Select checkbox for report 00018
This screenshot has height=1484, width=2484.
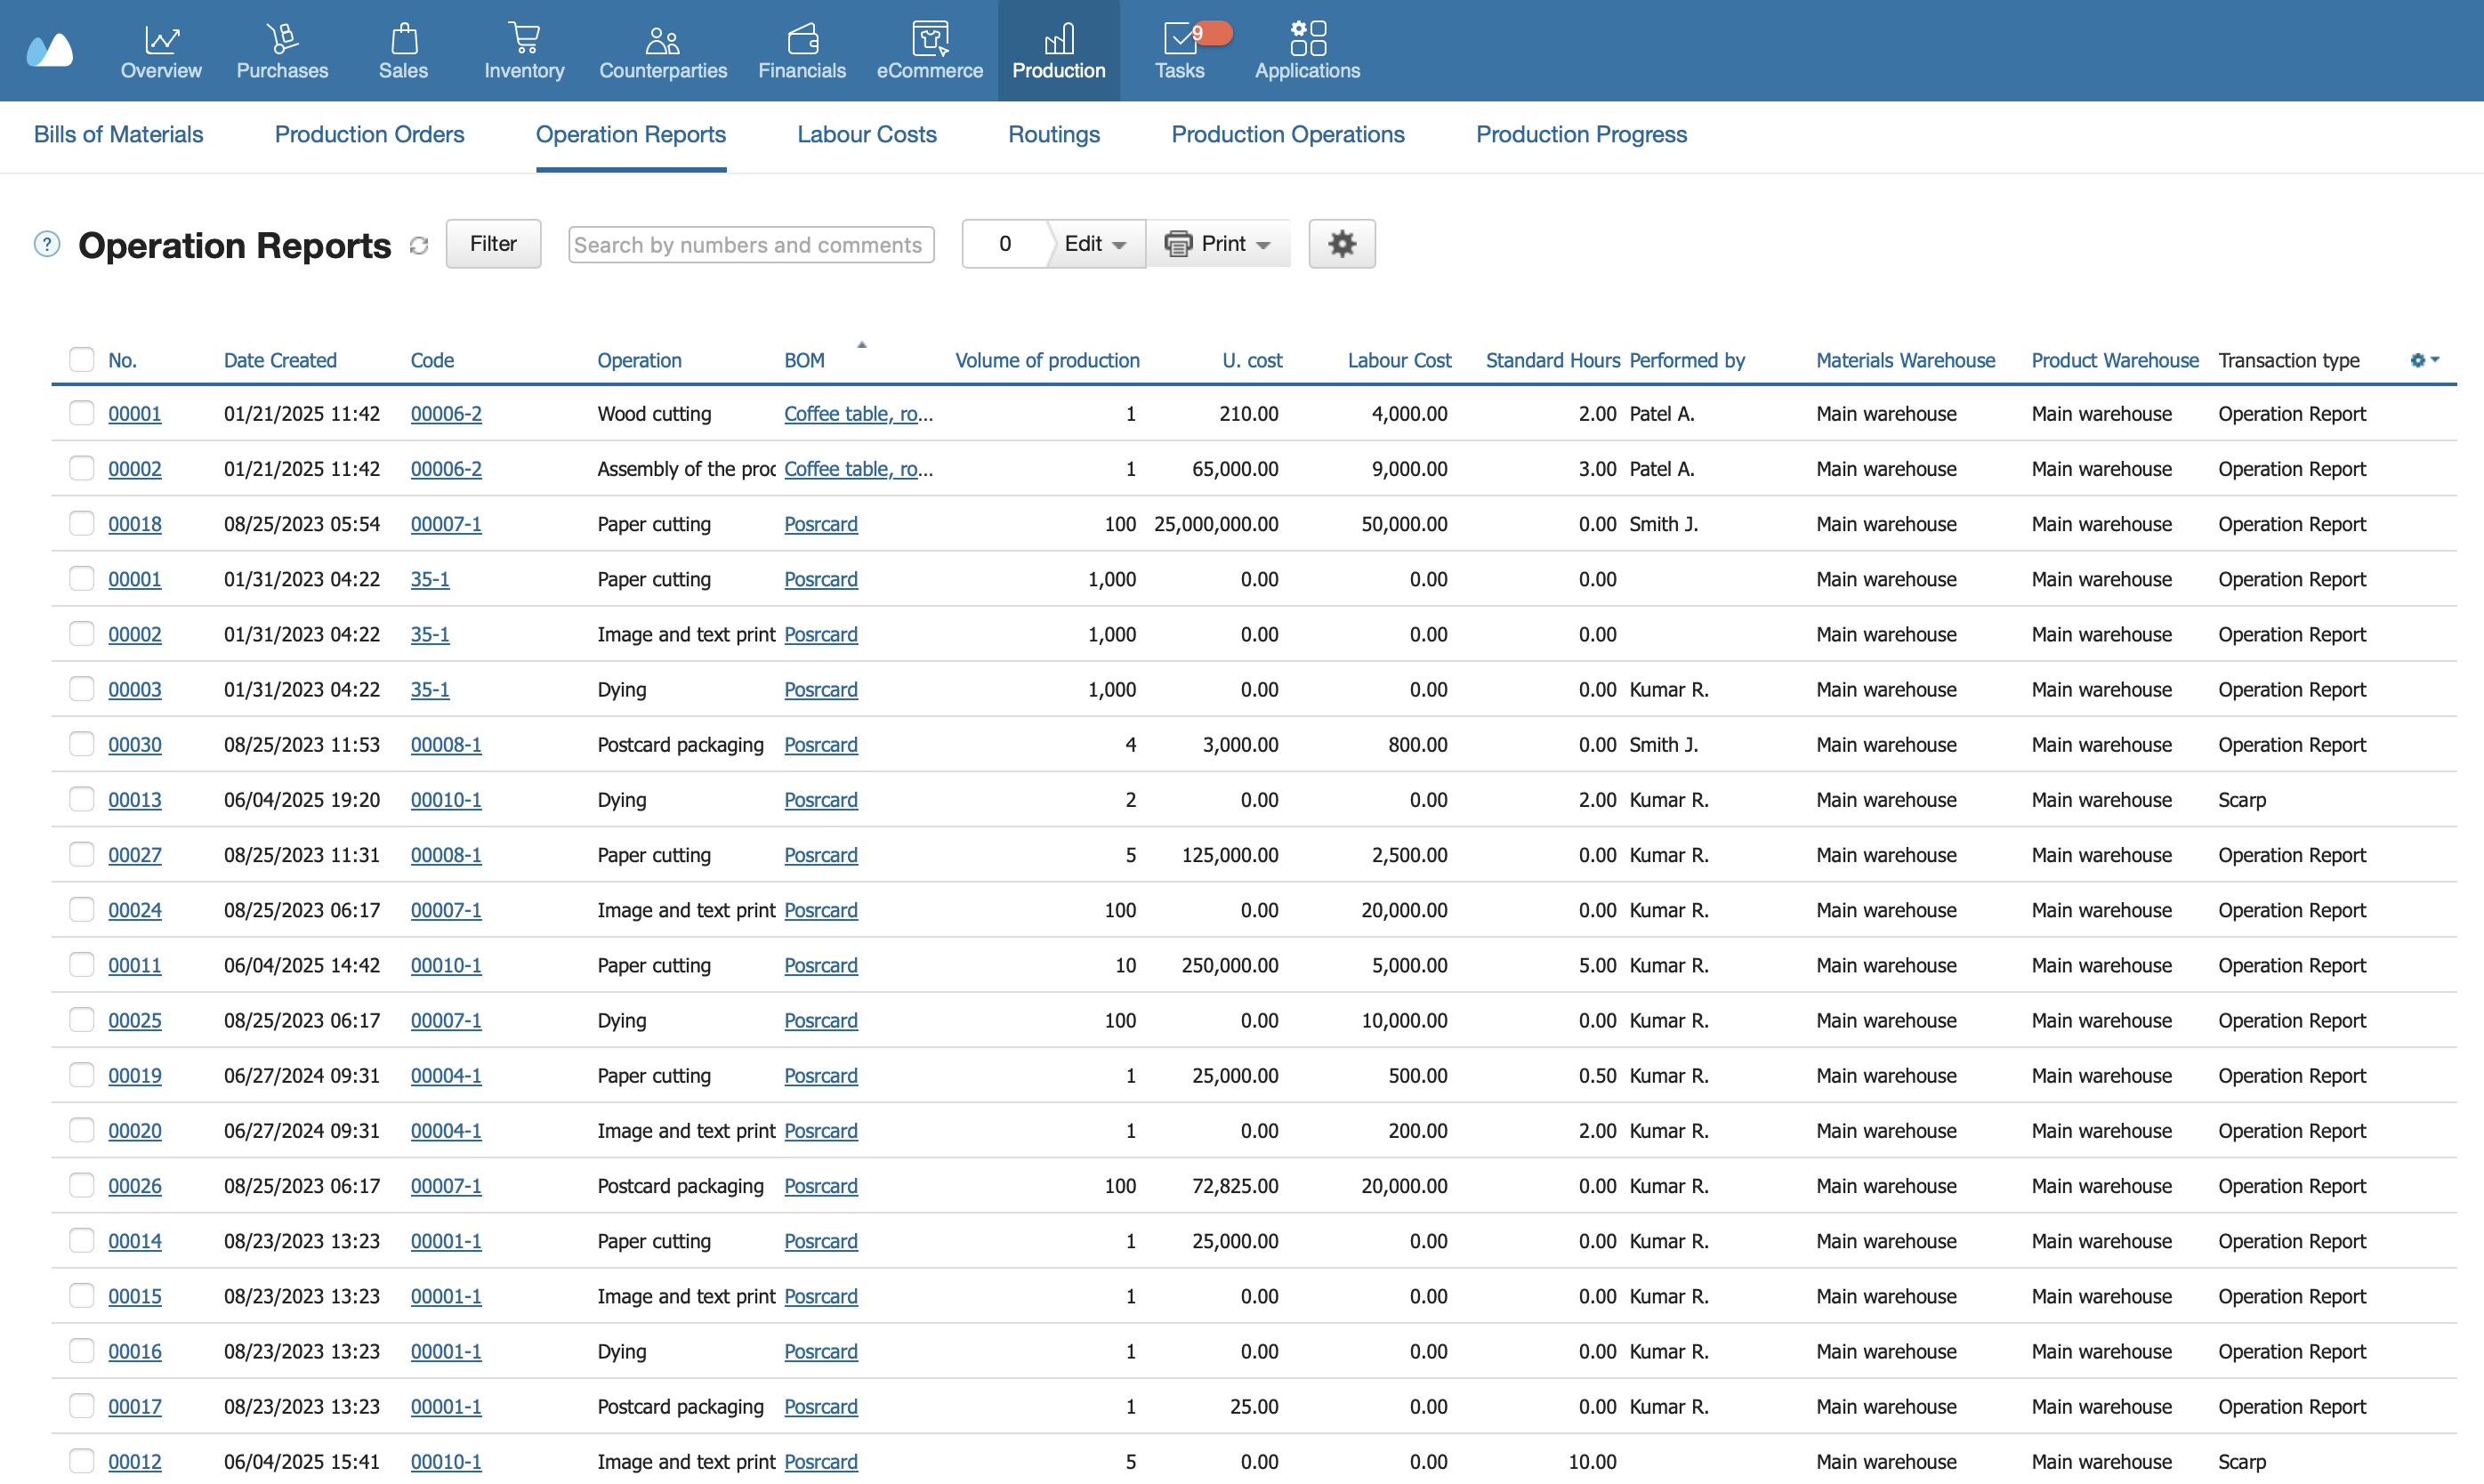[82, 523]
